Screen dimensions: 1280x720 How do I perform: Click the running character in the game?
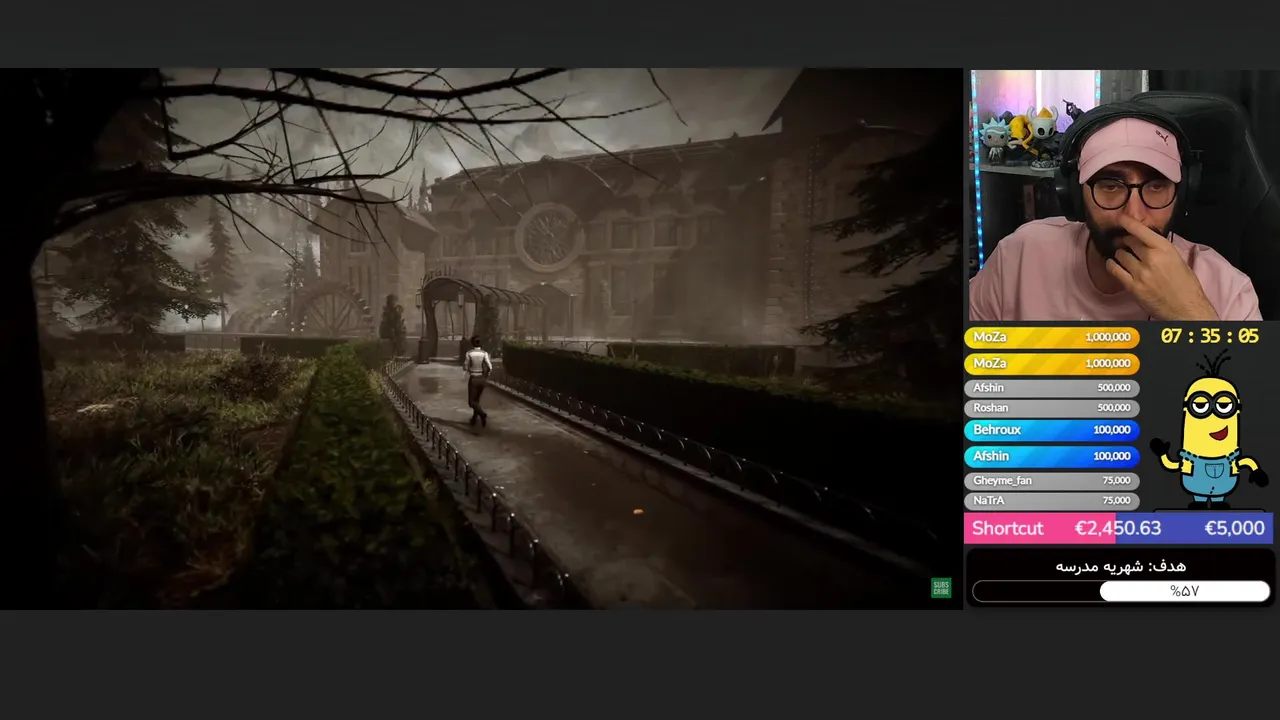(x=477, y=381)
